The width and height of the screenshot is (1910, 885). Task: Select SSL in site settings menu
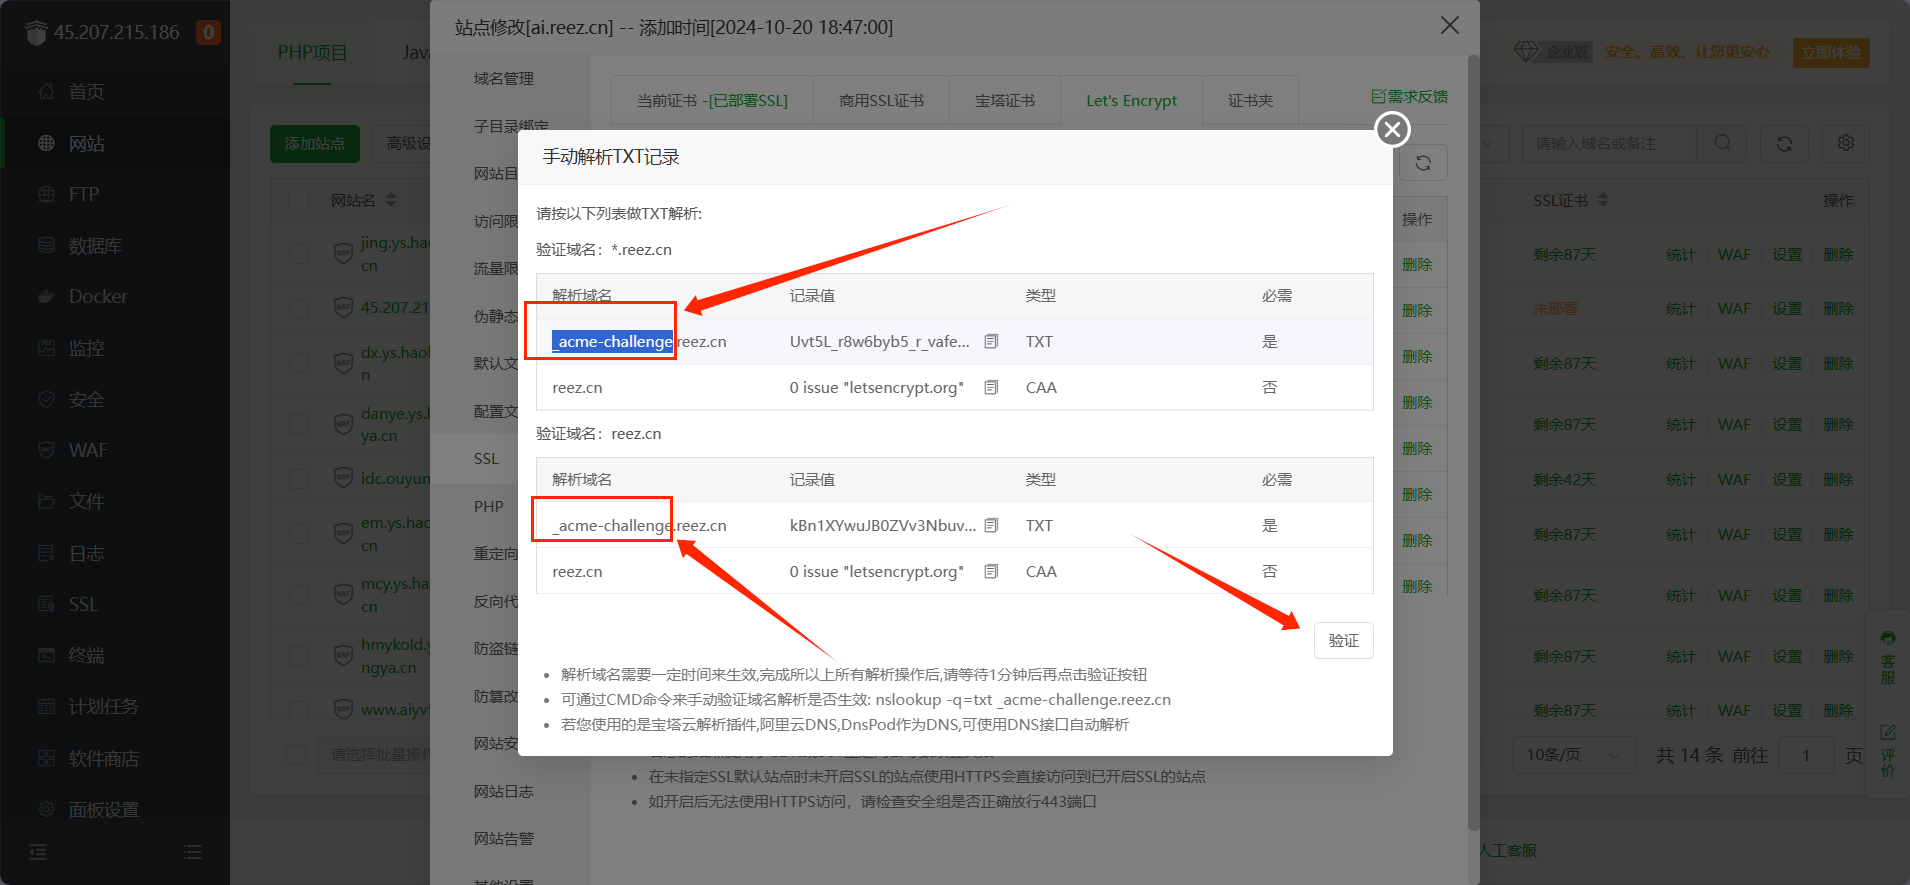tap(486, 459)
